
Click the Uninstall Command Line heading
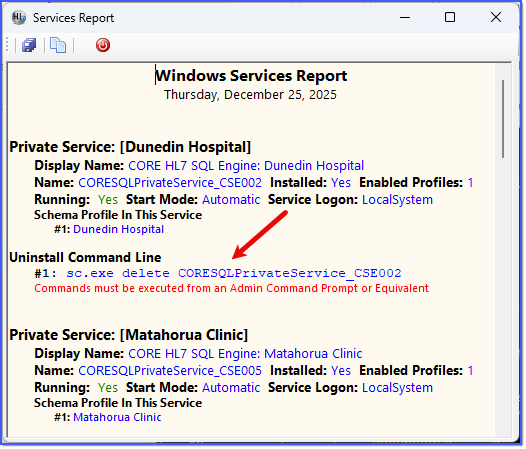point(85,257)
